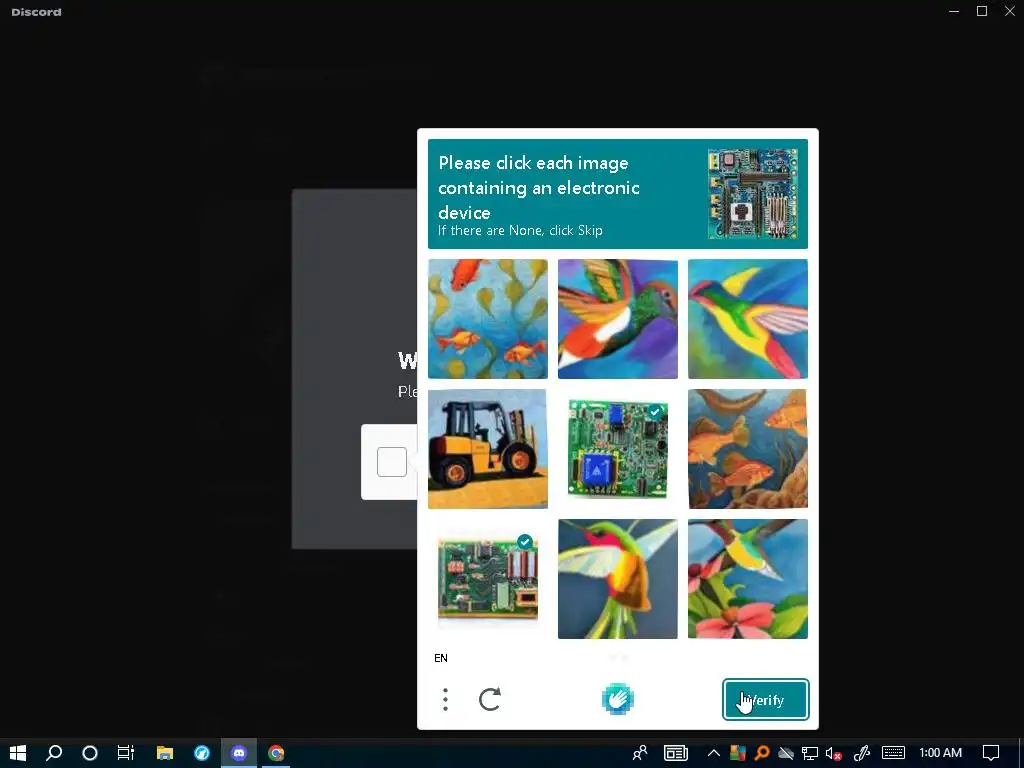Click the hummingbird on purple background tile

pyautogui.click(x=618, y=319)
